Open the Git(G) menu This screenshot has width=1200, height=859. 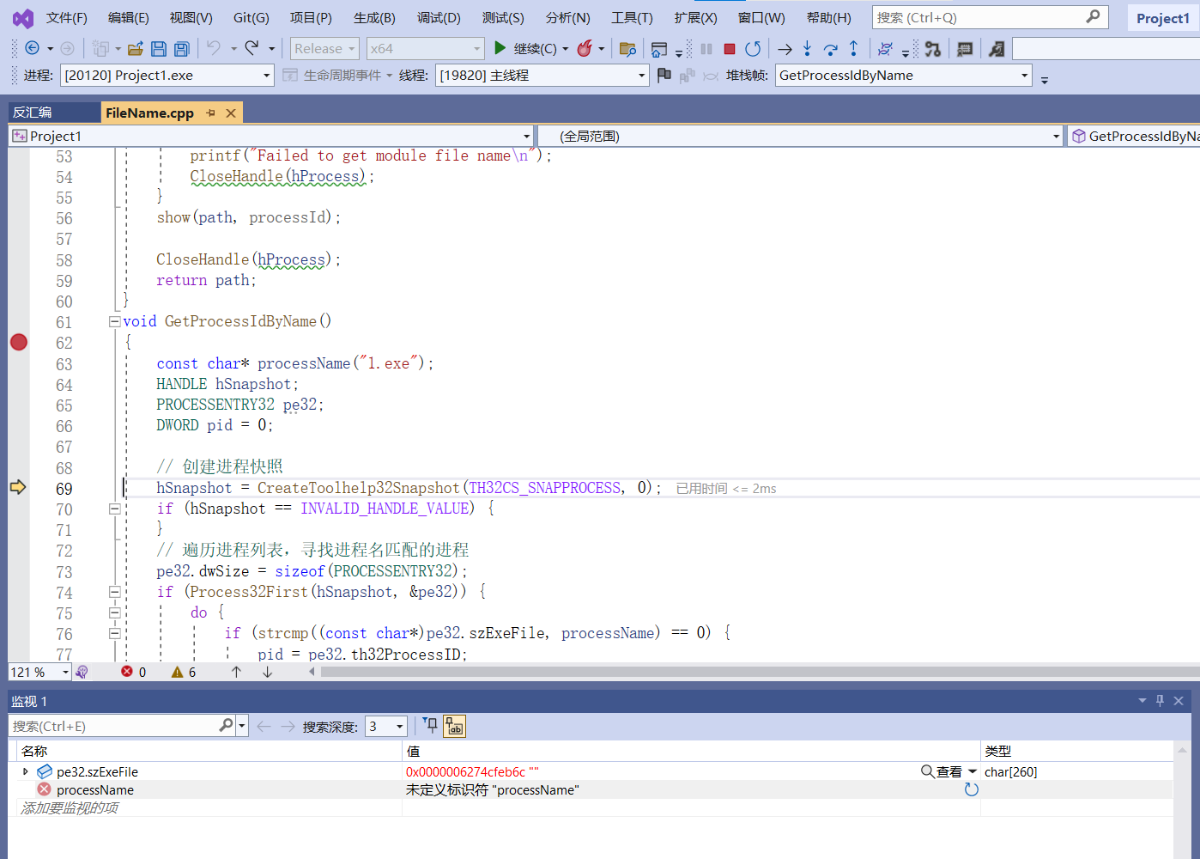pyautogui.click(x=251, y=18)
